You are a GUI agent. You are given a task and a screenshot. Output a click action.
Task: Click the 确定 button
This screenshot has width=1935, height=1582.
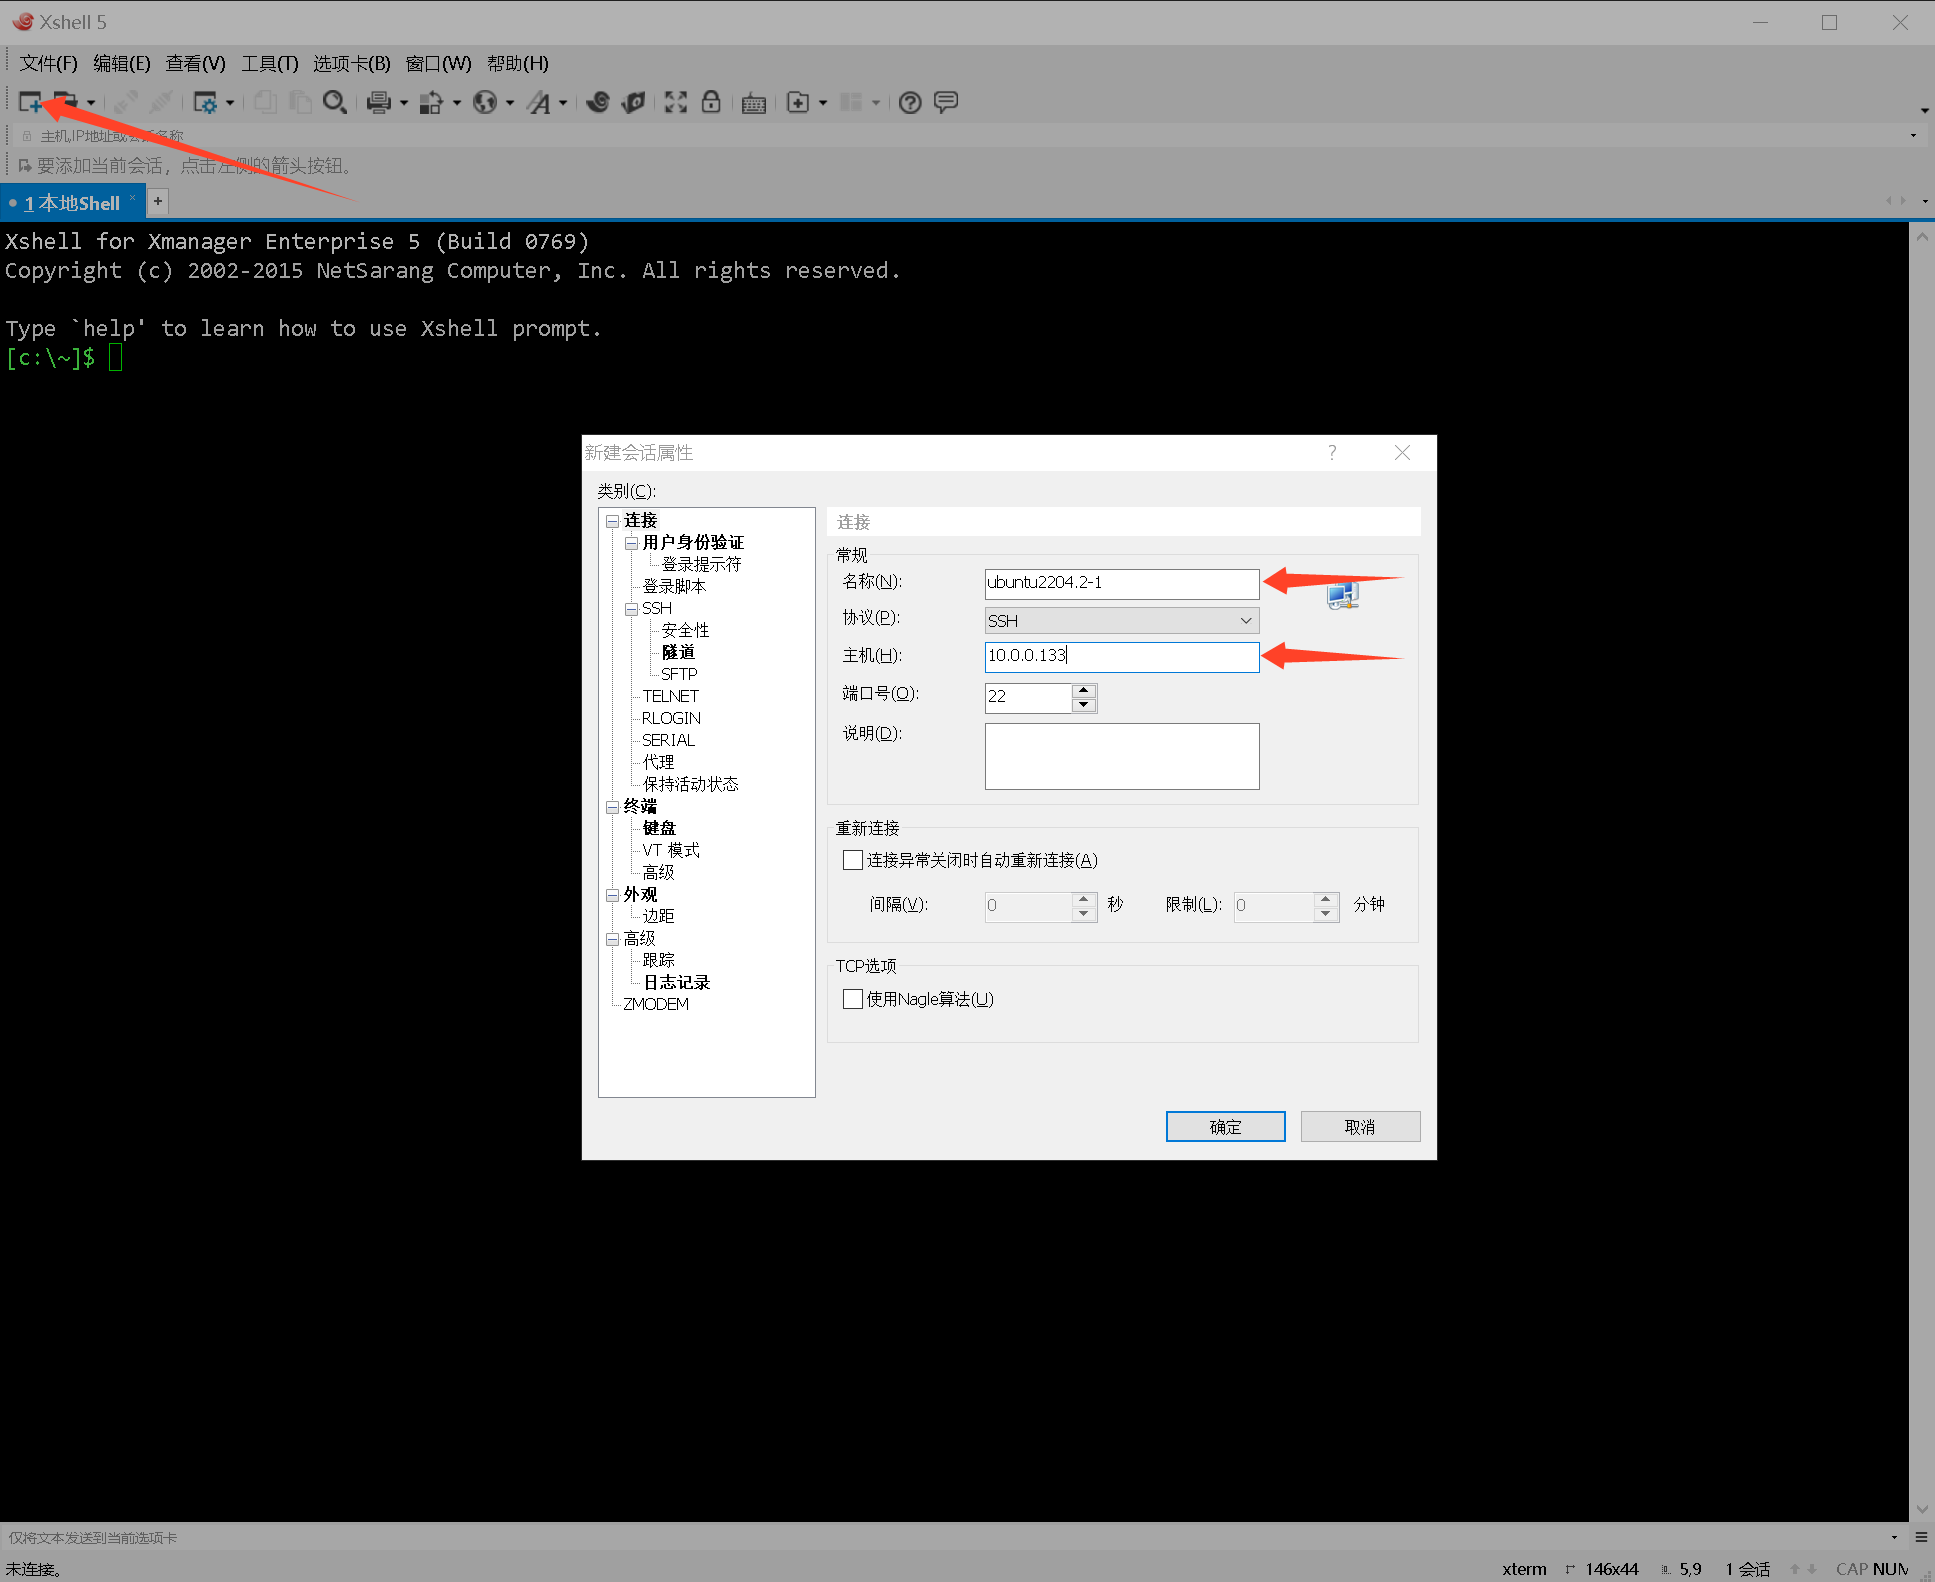coord(1225,1126)
